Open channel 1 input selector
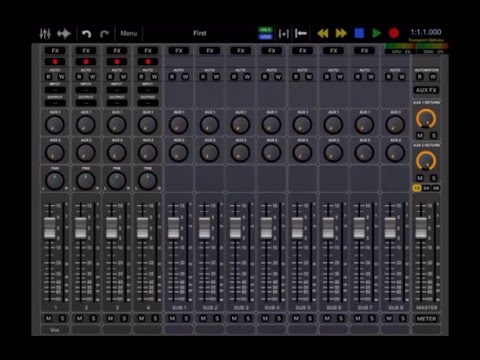Viewport: 480px width, 360px height. pyautogui.click(x=55, y=90)
